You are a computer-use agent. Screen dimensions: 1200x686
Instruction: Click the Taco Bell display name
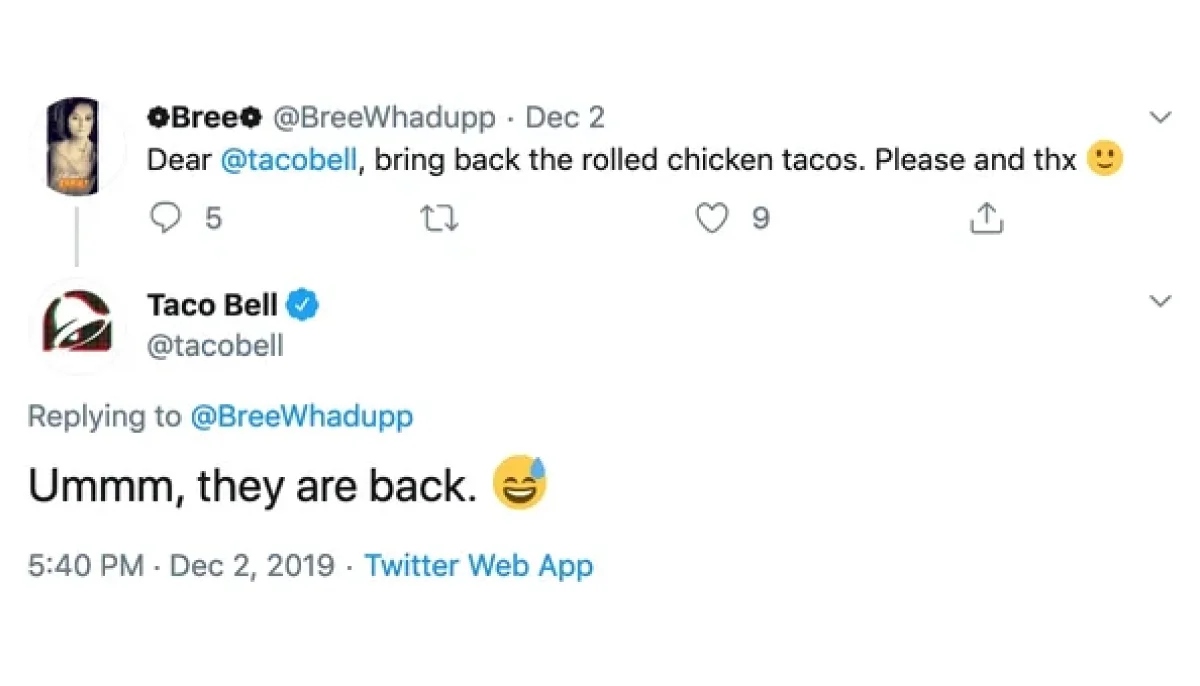tap(214, 305)
